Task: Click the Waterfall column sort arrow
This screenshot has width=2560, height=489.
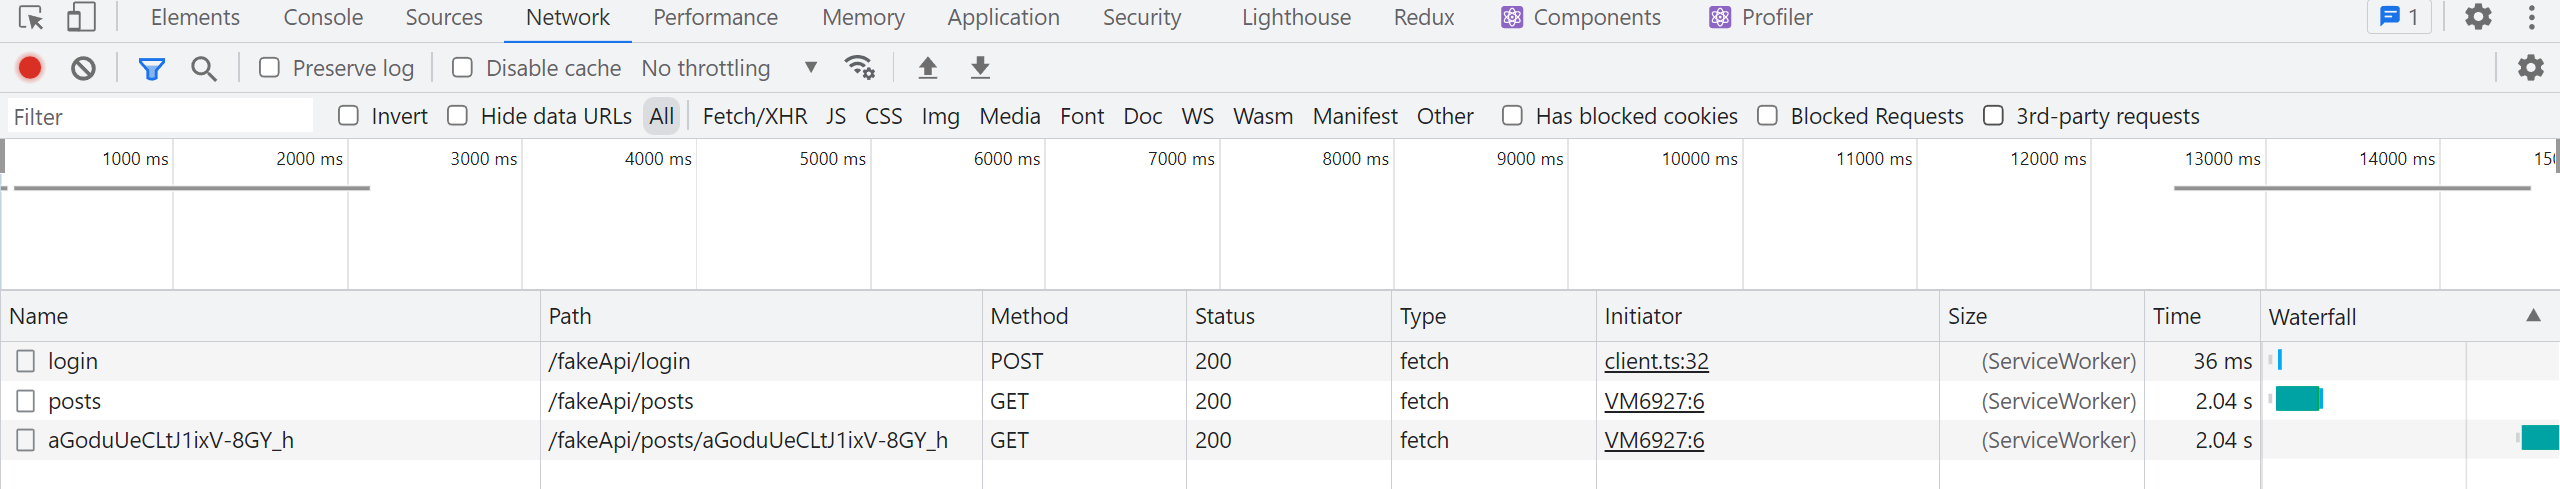Action: pyautogui.click(x=2533, y=316)
